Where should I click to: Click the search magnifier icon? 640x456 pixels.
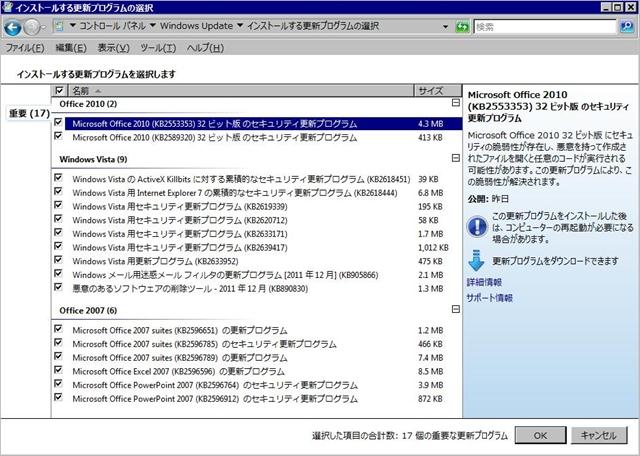627,27
